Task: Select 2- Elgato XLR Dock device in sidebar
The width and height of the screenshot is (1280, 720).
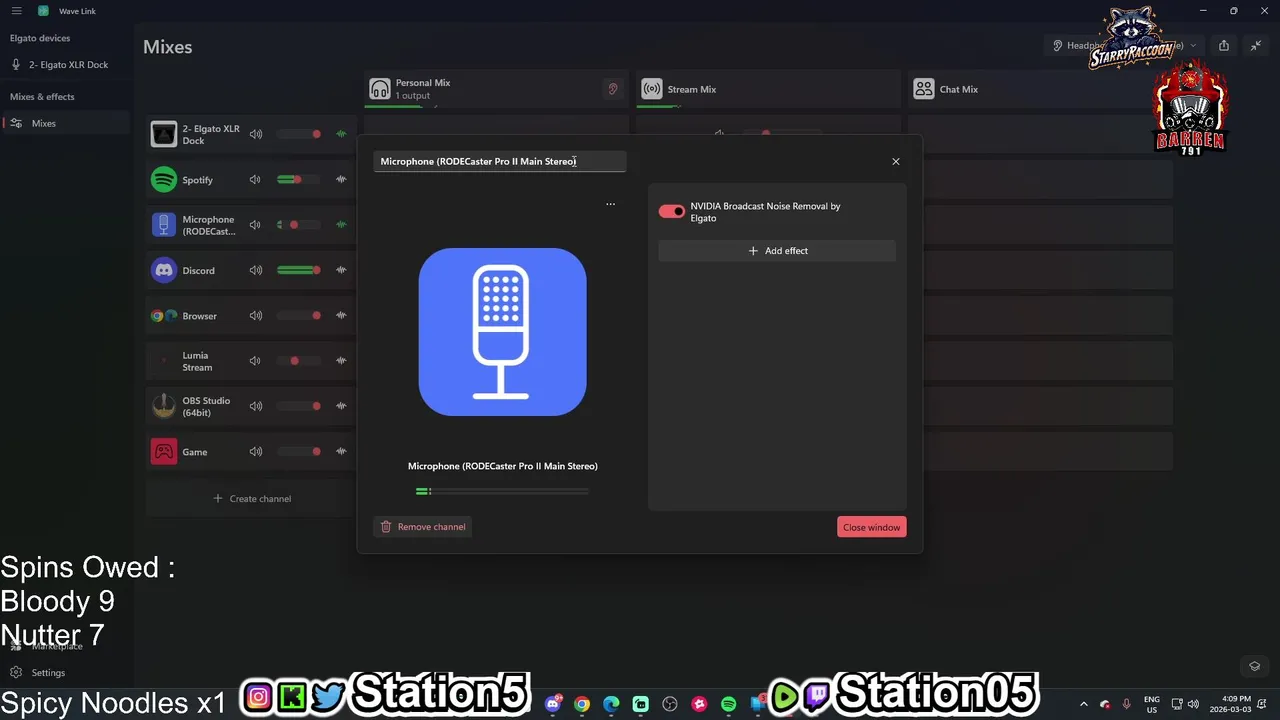Action: pos(66,65)
